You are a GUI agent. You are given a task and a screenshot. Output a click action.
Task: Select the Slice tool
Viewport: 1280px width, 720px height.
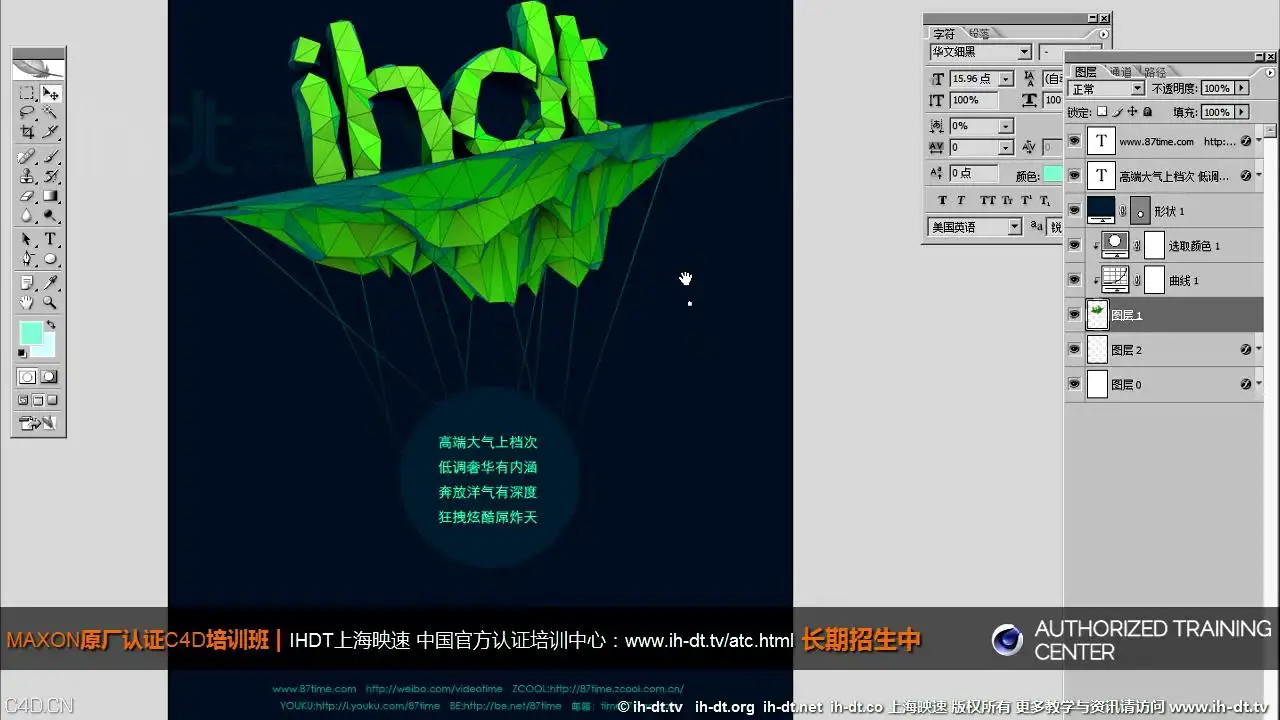(50, 131)
